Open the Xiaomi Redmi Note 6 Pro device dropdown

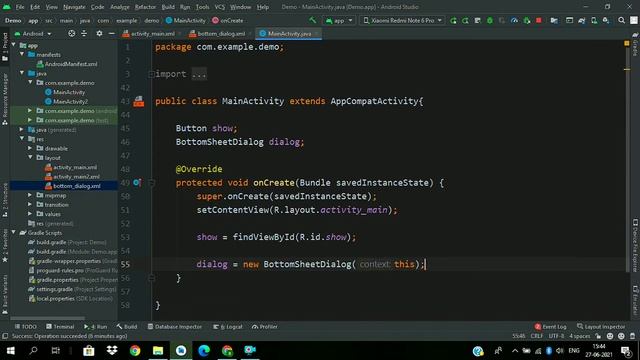pos(402,20)
